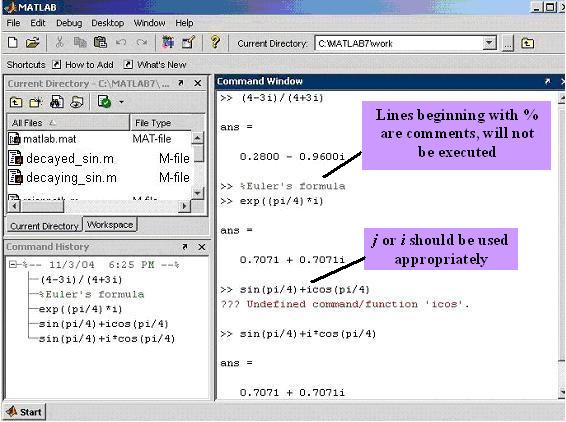Screen dimensions: 566x422
Task: Undock the Command Window
Action: click(548, 82)
